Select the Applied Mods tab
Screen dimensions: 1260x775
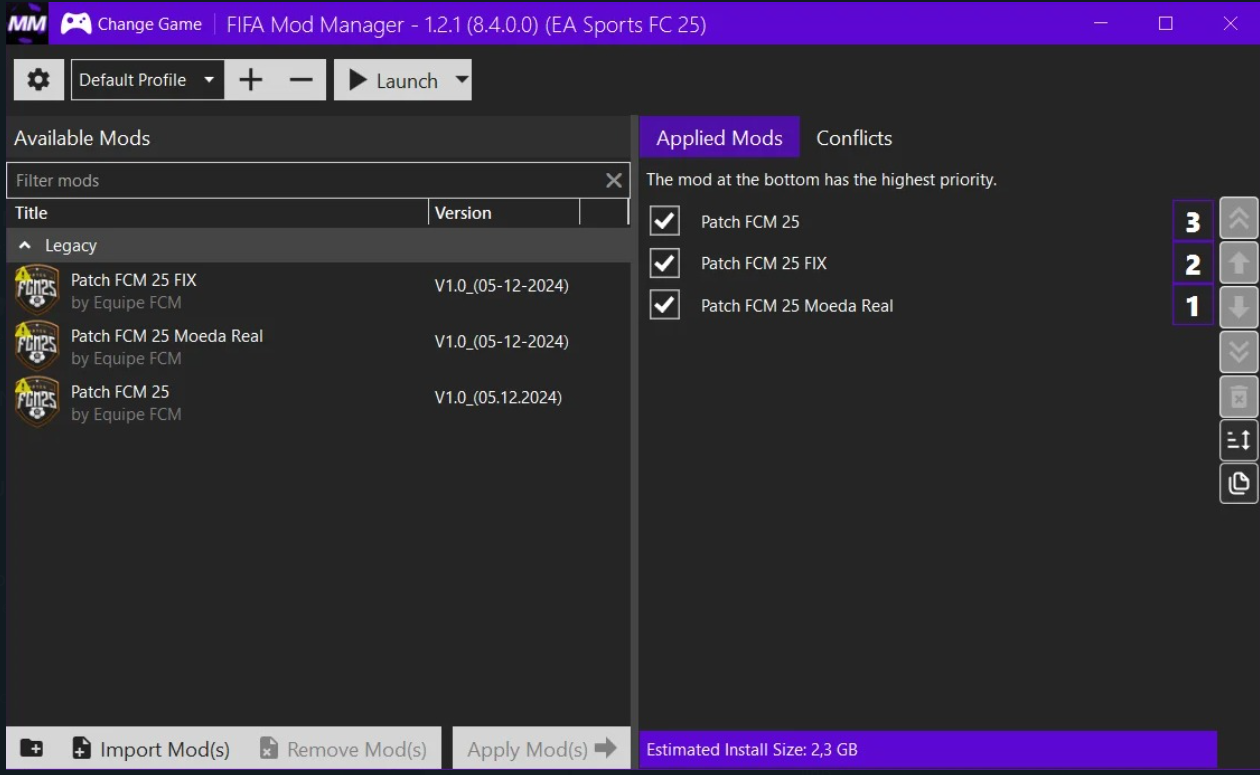tap(719, 138)
